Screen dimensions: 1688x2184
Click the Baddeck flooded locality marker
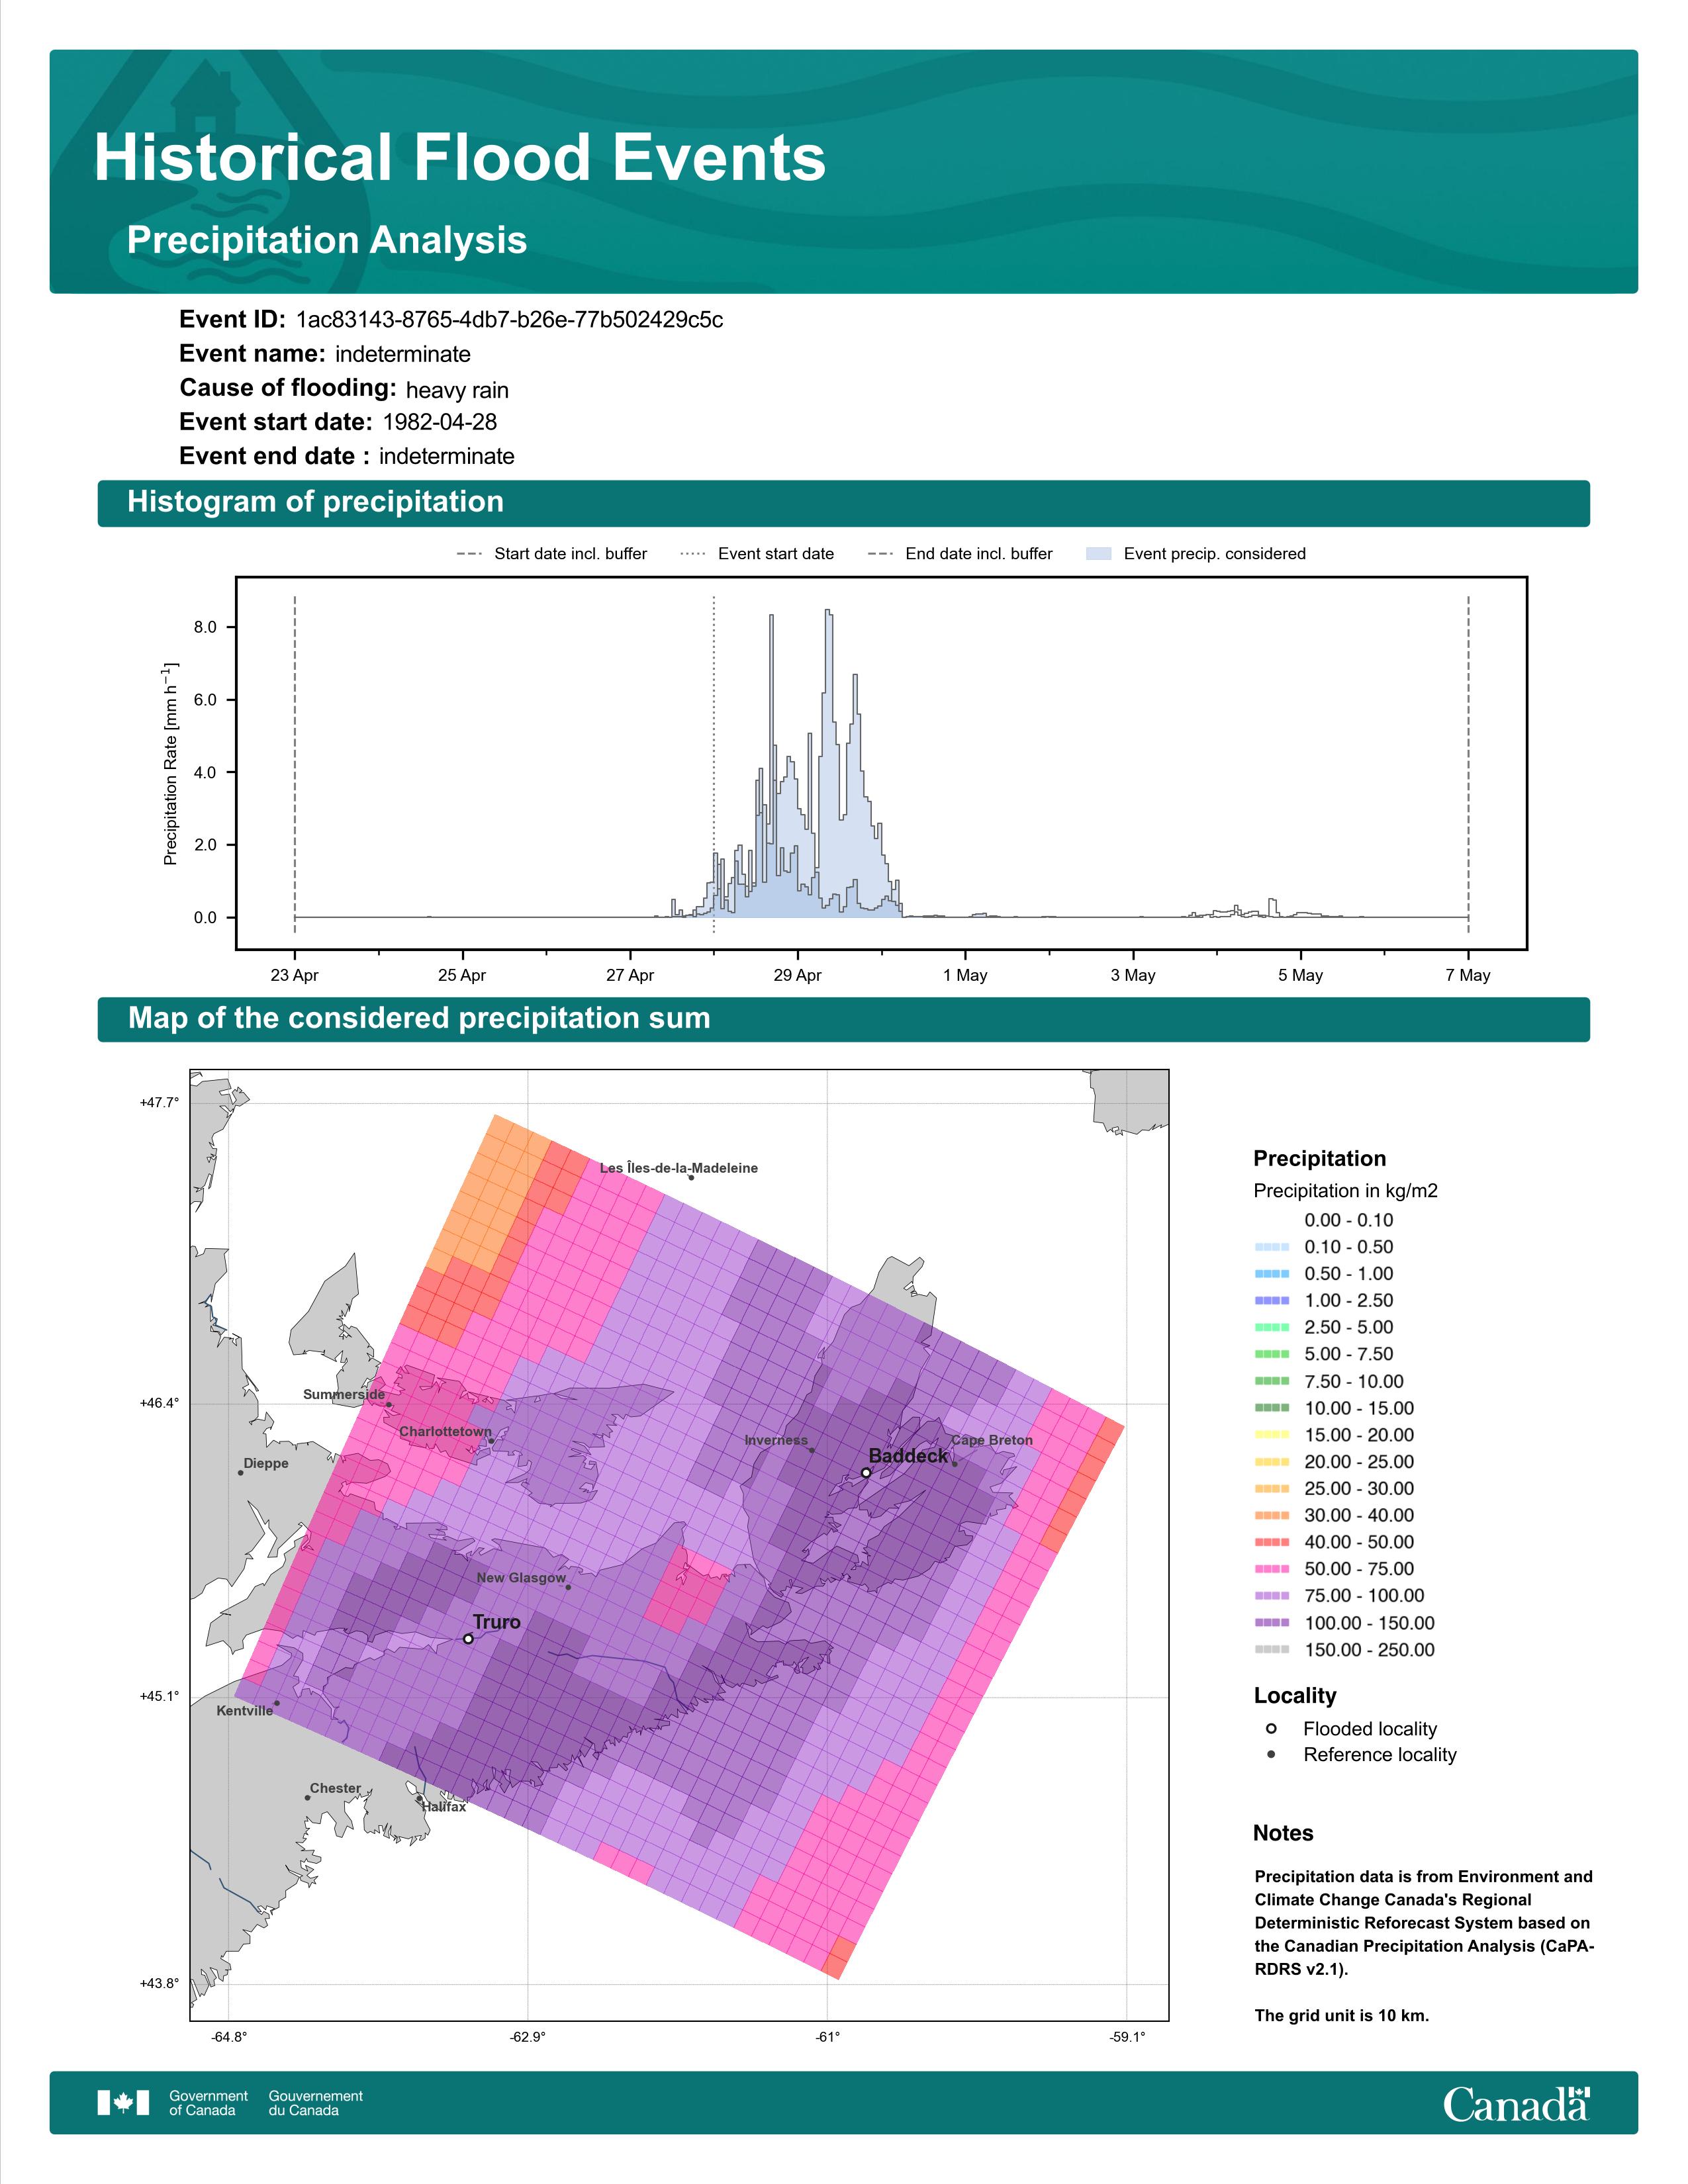pyautogui.click(x=866, y=1472)
